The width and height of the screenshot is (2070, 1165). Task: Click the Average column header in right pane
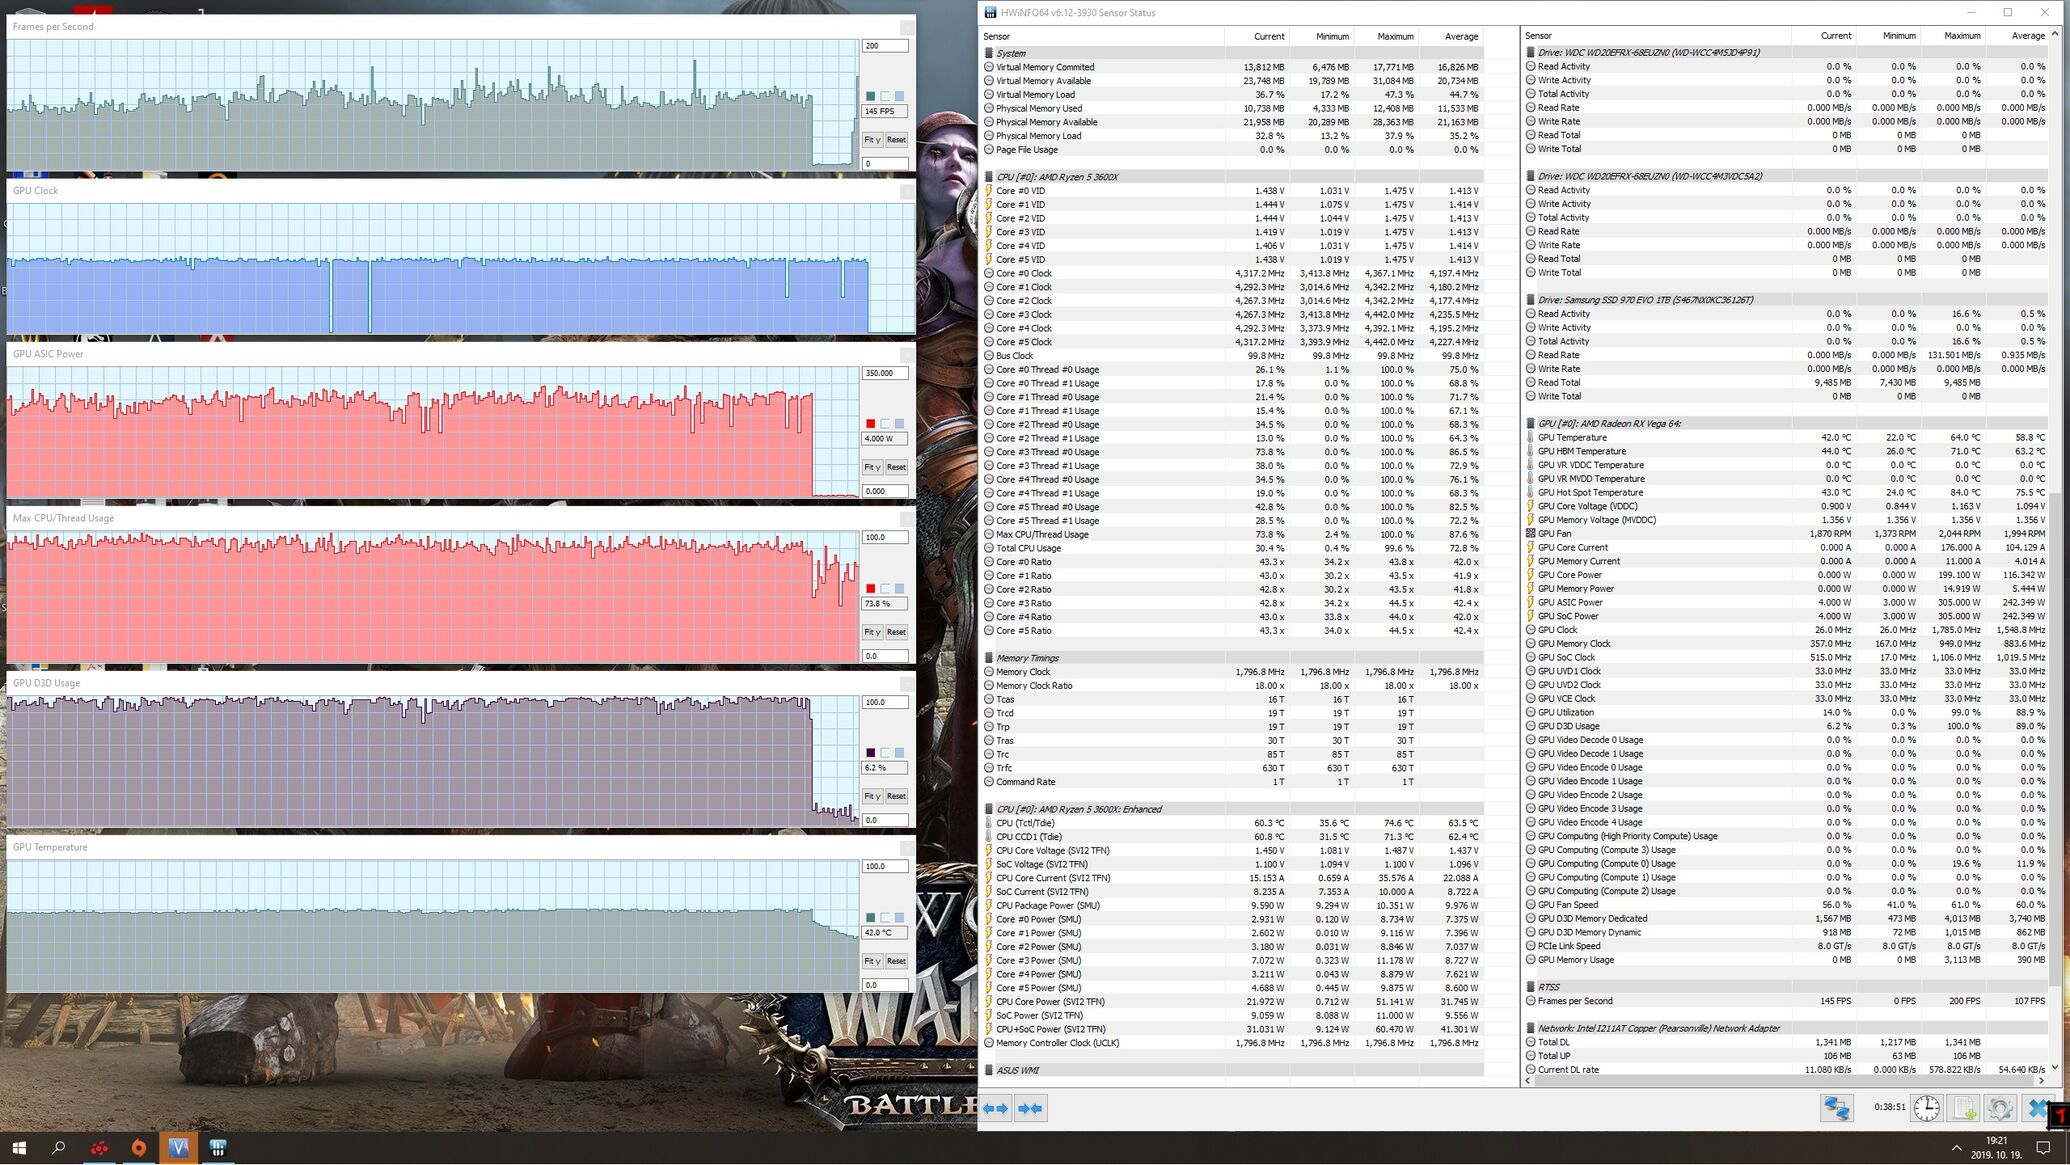2027,36
